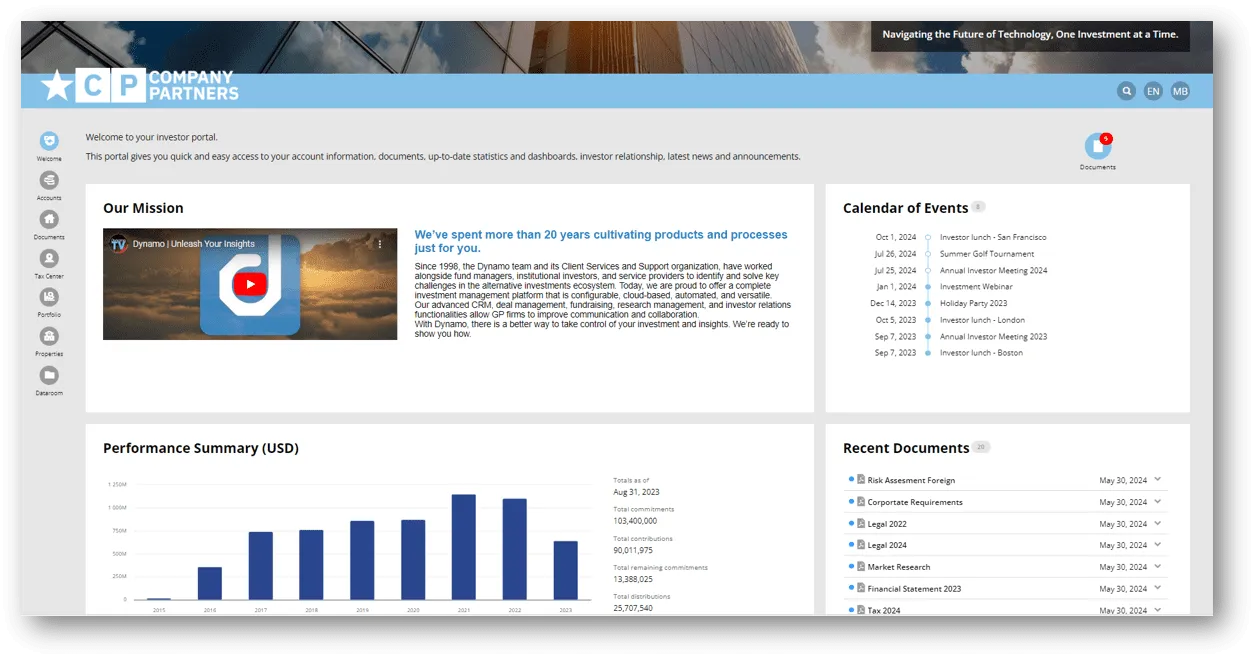Open the Dataroom folder icon
Image resolution: width=1255 pixels, height=658 pixels.
(x=49, y=376)
